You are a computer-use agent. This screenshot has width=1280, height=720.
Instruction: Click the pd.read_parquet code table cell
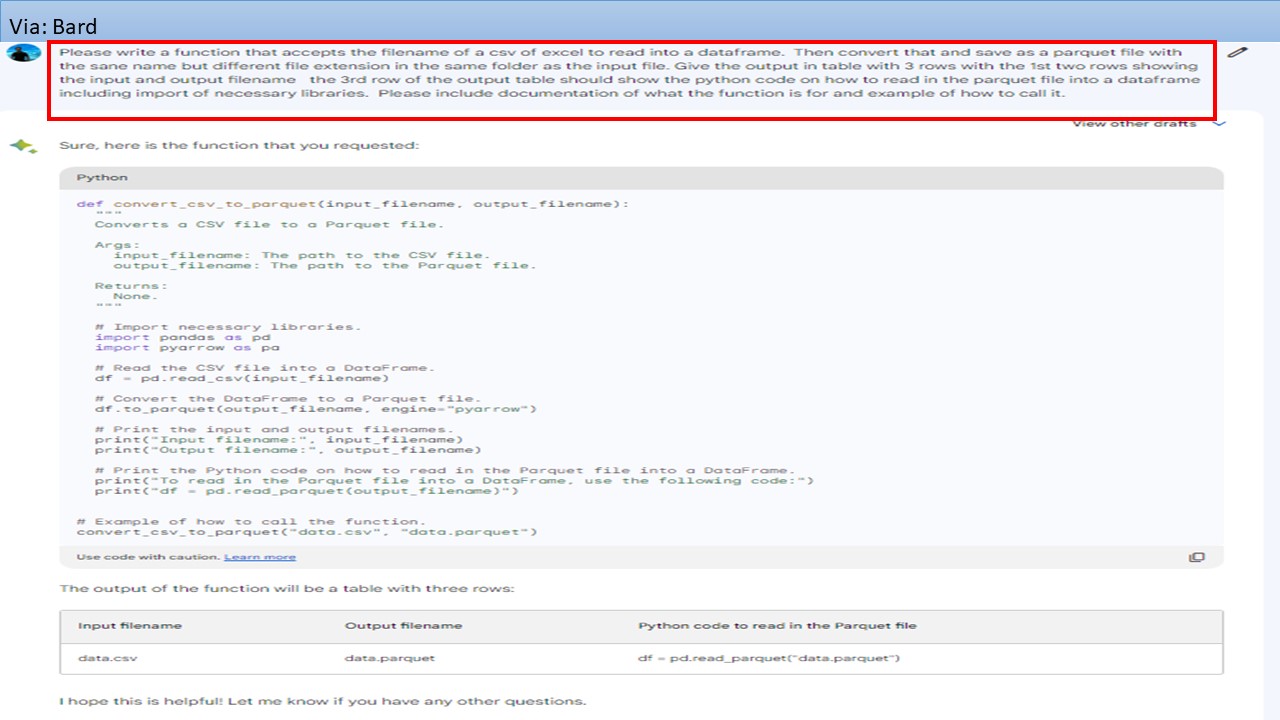(x=769, y=658)
